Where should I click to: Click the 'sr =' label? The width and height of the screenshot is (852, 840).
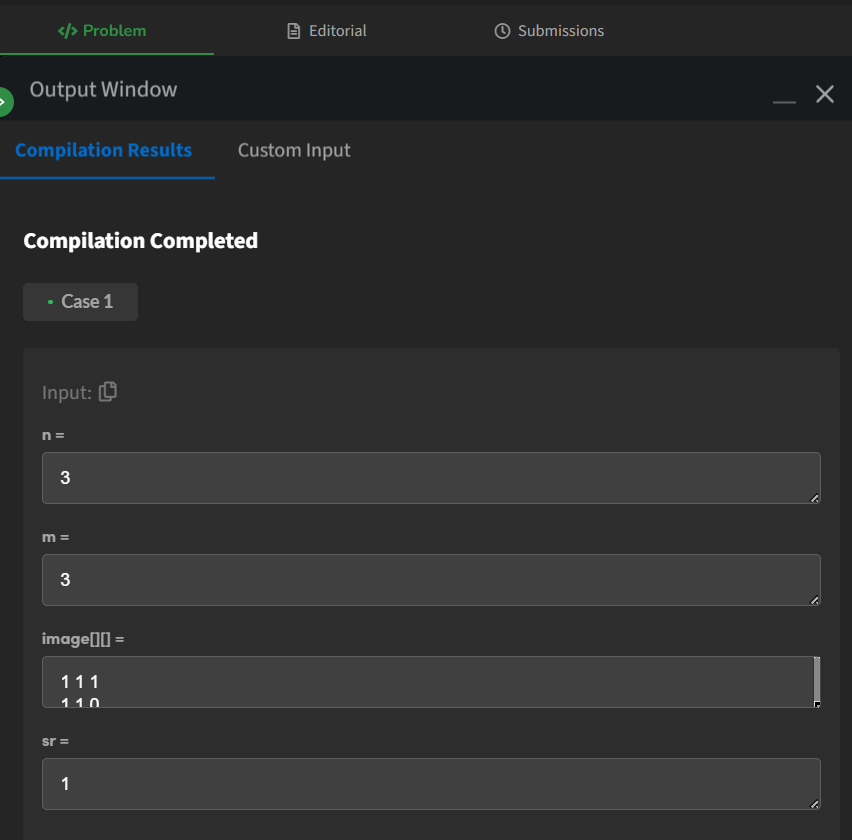[55, 741]
